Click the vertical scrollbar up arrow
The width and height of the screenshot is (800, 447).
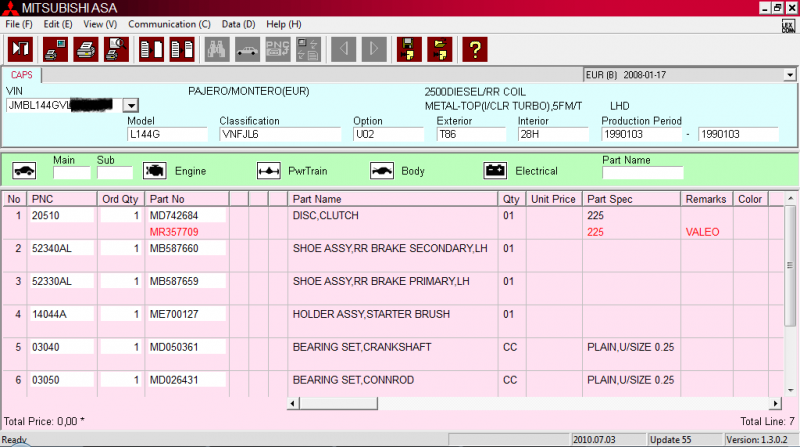point(790,198)
